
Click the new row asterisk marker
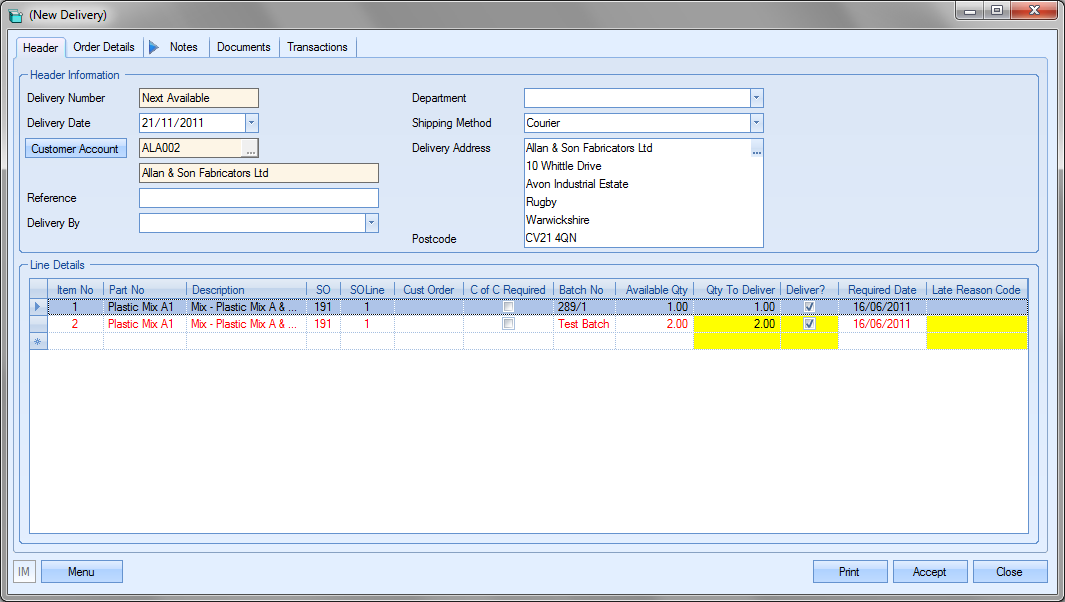coord(39,342)
